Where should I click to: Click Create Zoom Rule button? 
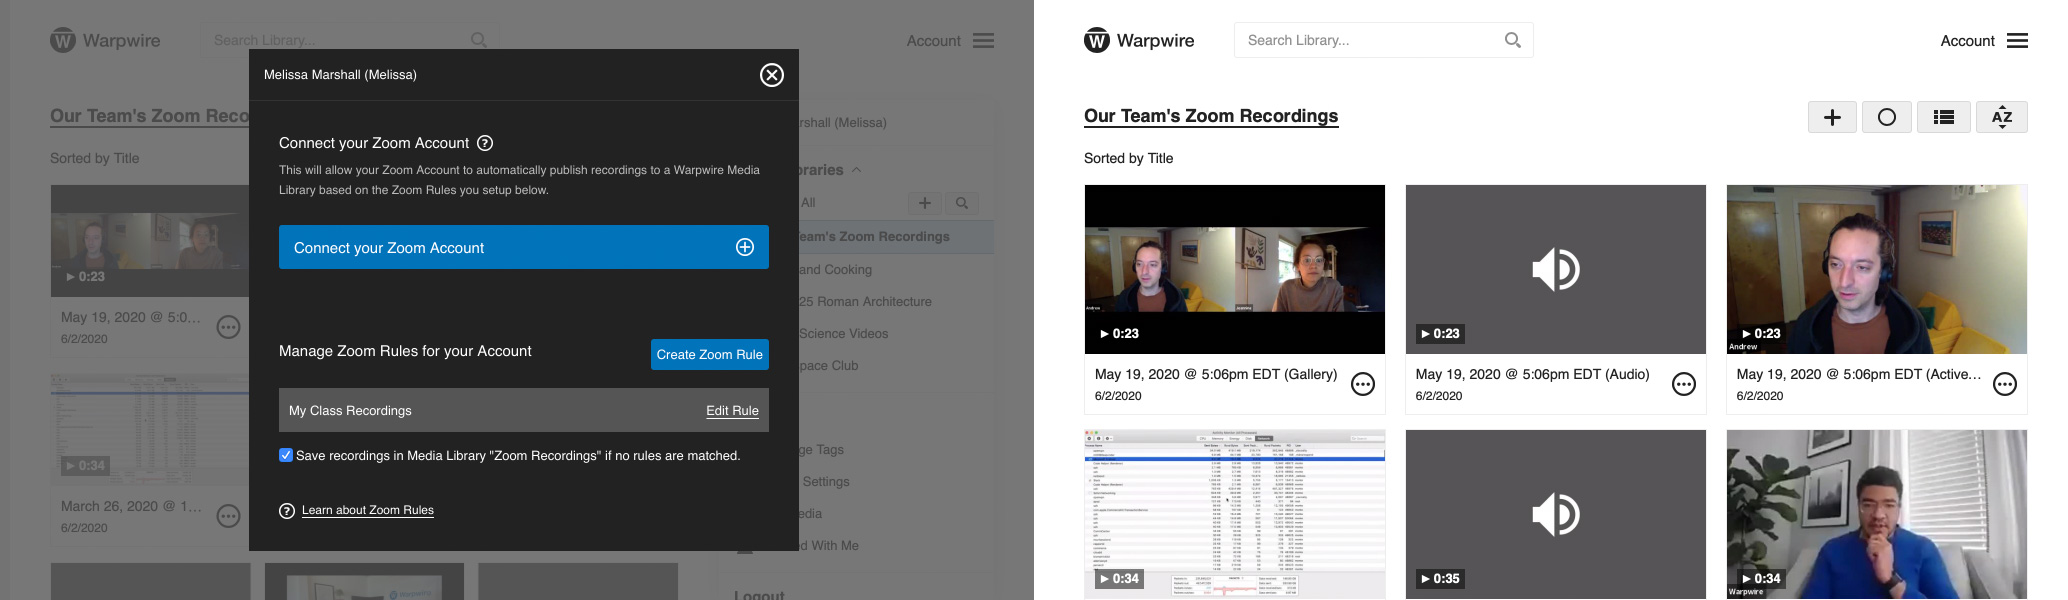click(709, 354)
